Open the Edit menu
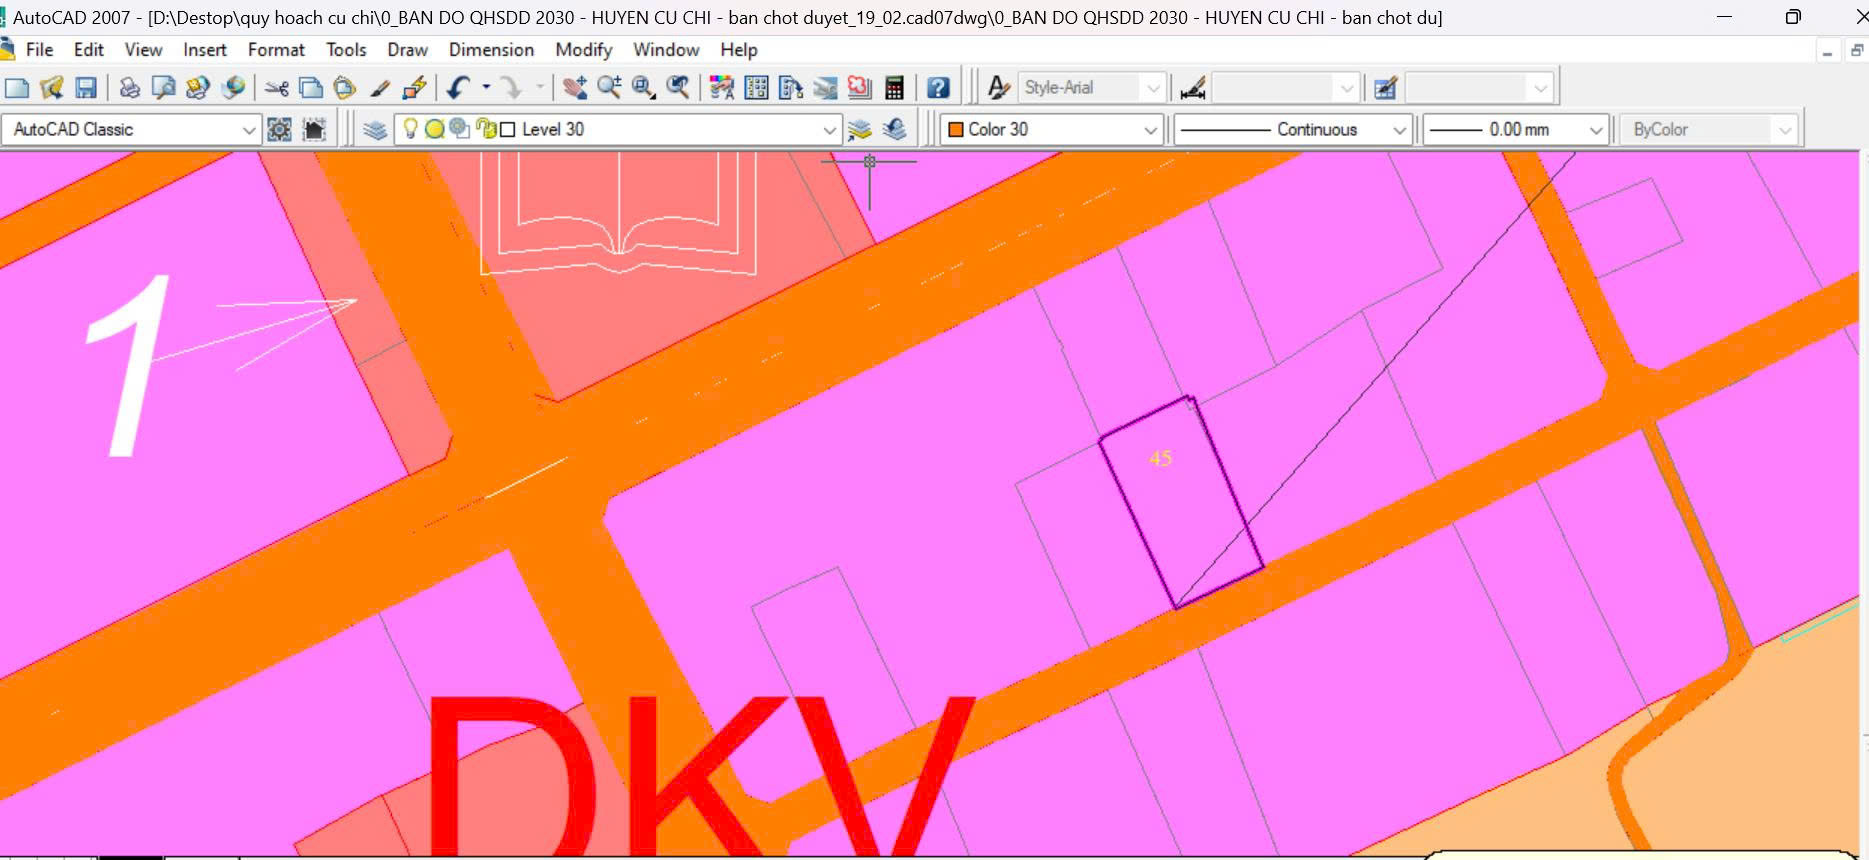 pos(89,50)
